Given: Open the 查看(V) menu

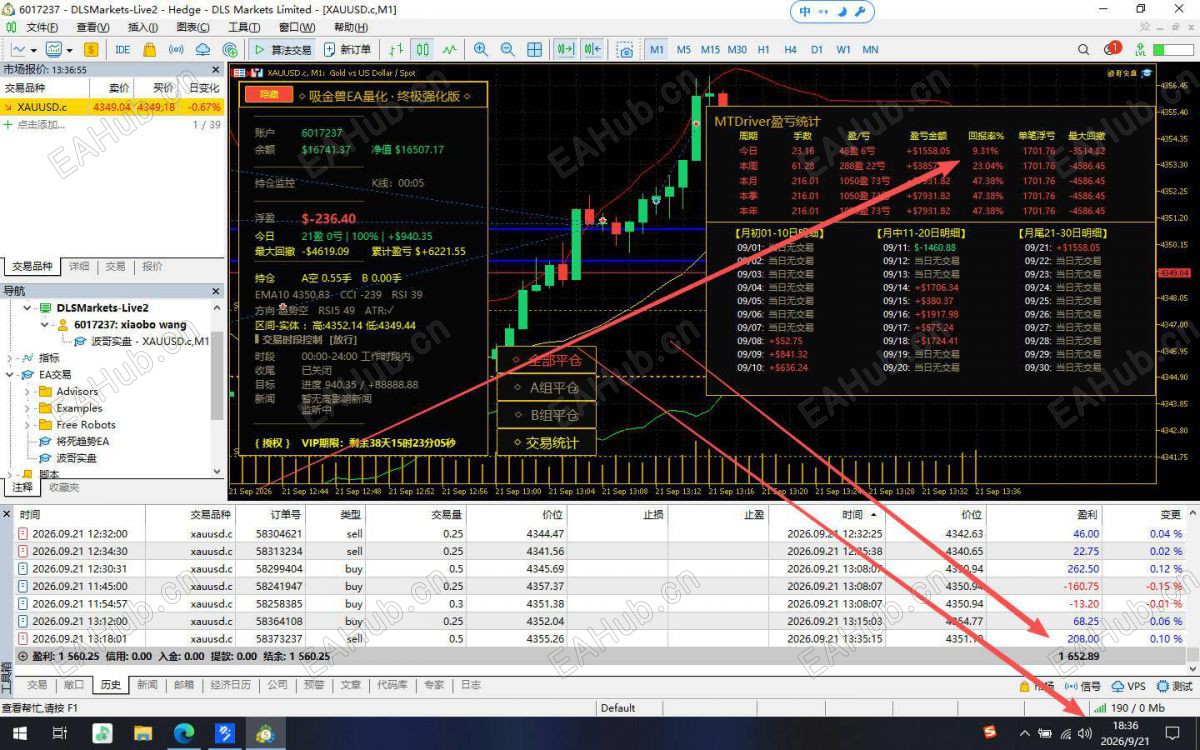Looking at the screenshot, I should coord(93,27).
